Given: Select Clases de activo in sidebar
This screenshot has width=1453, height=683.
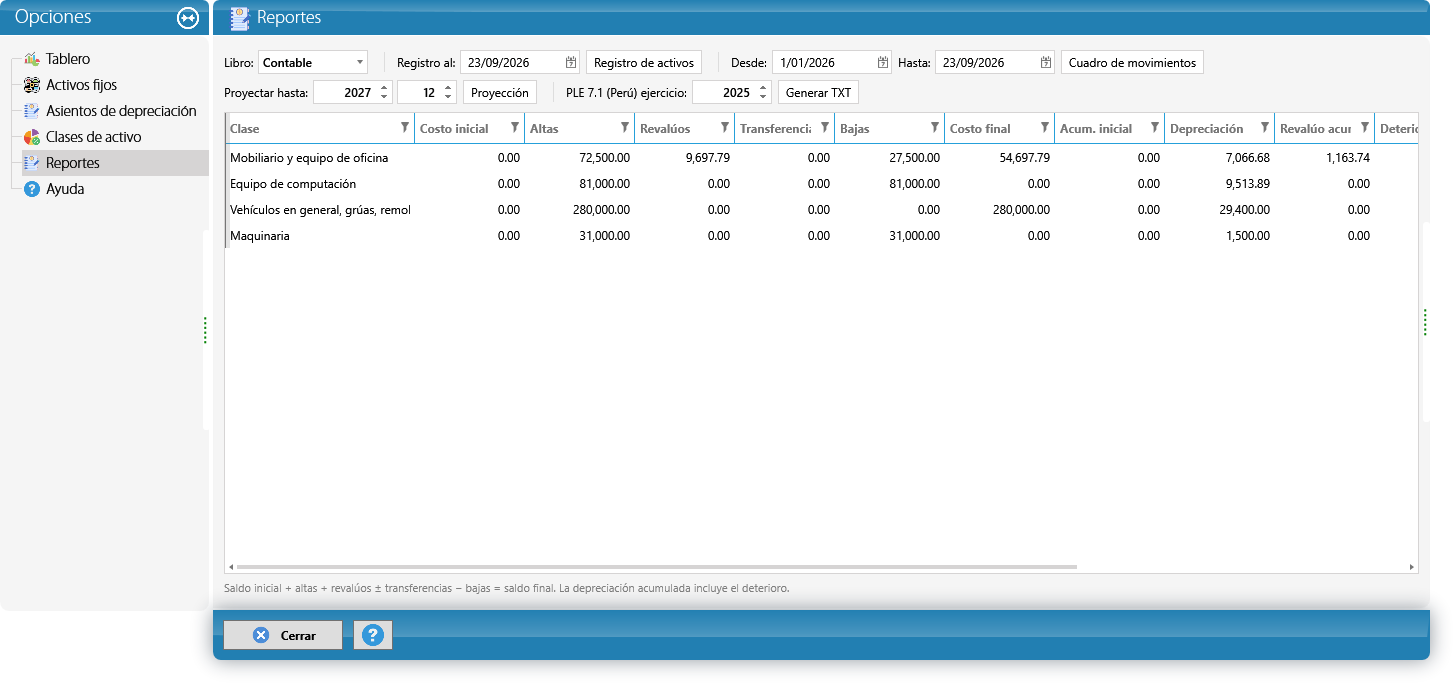Looking at the screenshot, I should point(94,137).
